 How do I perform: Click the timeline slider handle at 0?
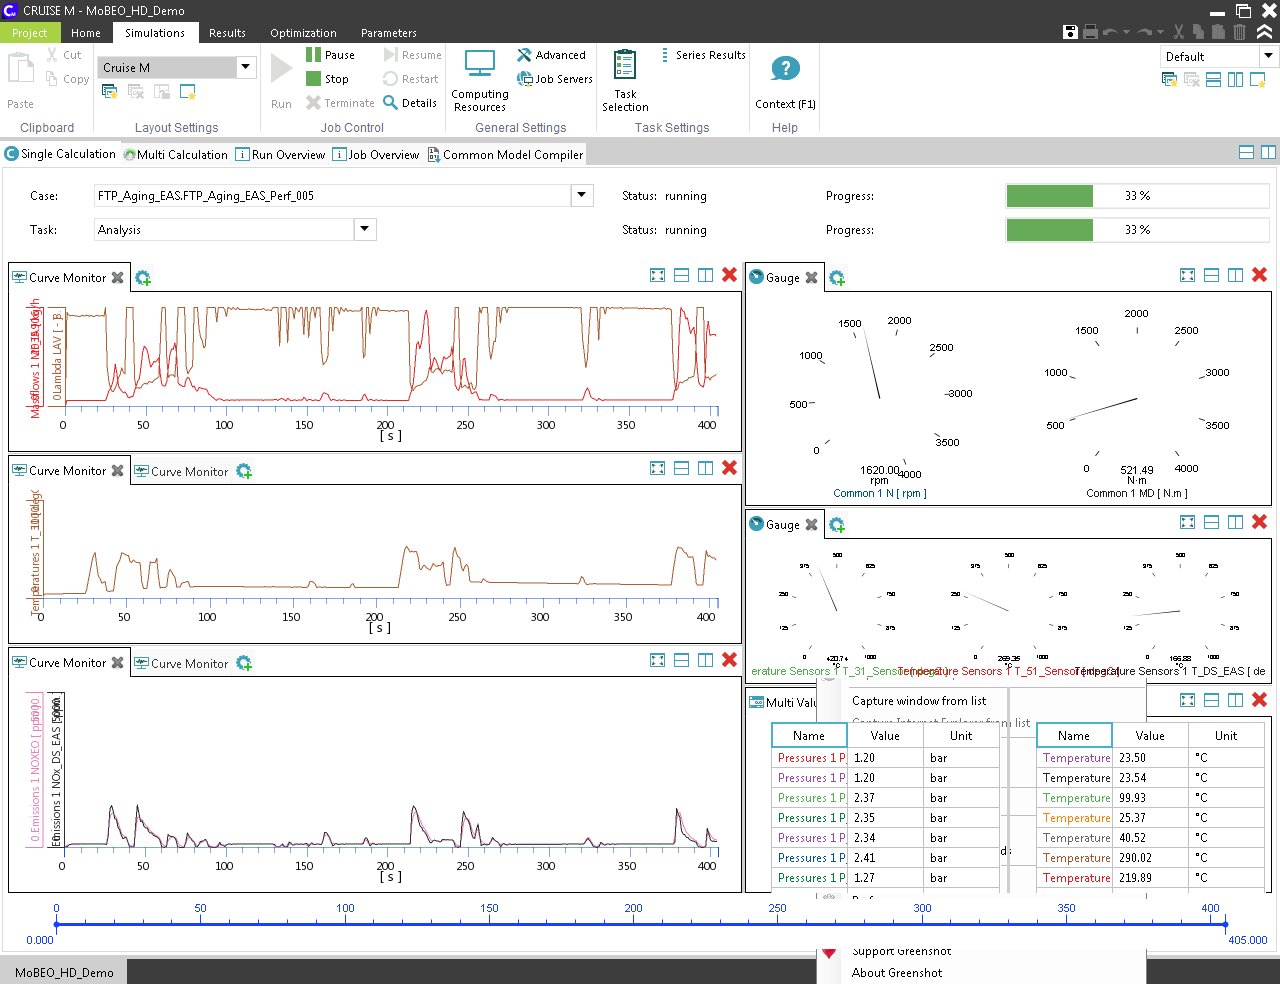pyautogui.click(x=56, y=925)
